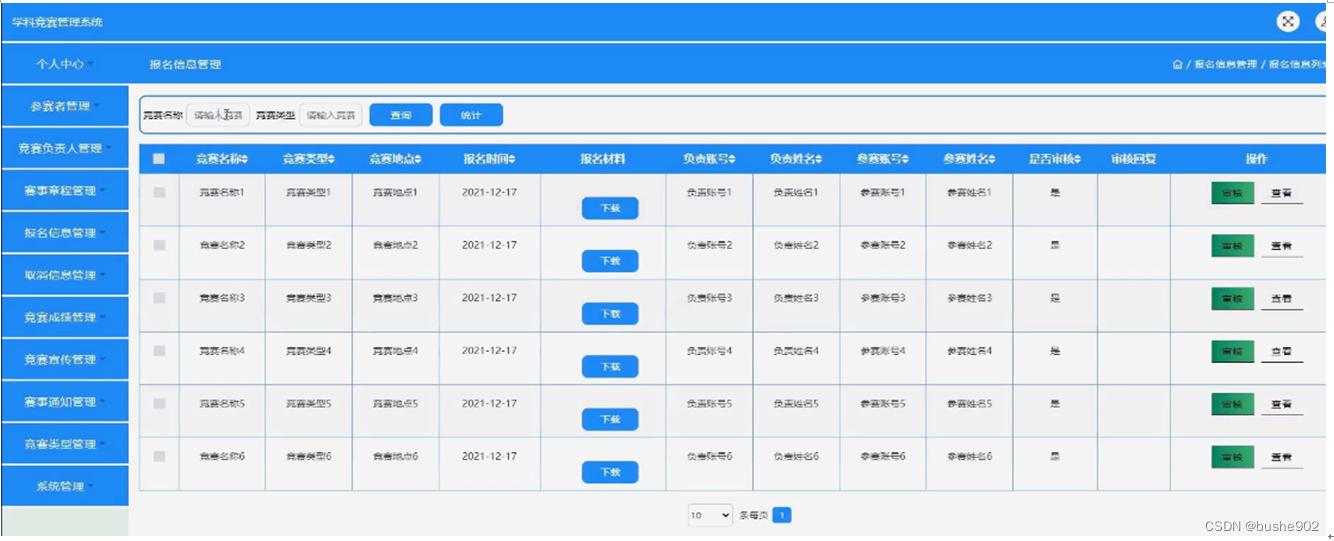Expand the 赛事章程管理 sidebar menu
Viewport: 1334px width, 541px height.
point(65,190)
